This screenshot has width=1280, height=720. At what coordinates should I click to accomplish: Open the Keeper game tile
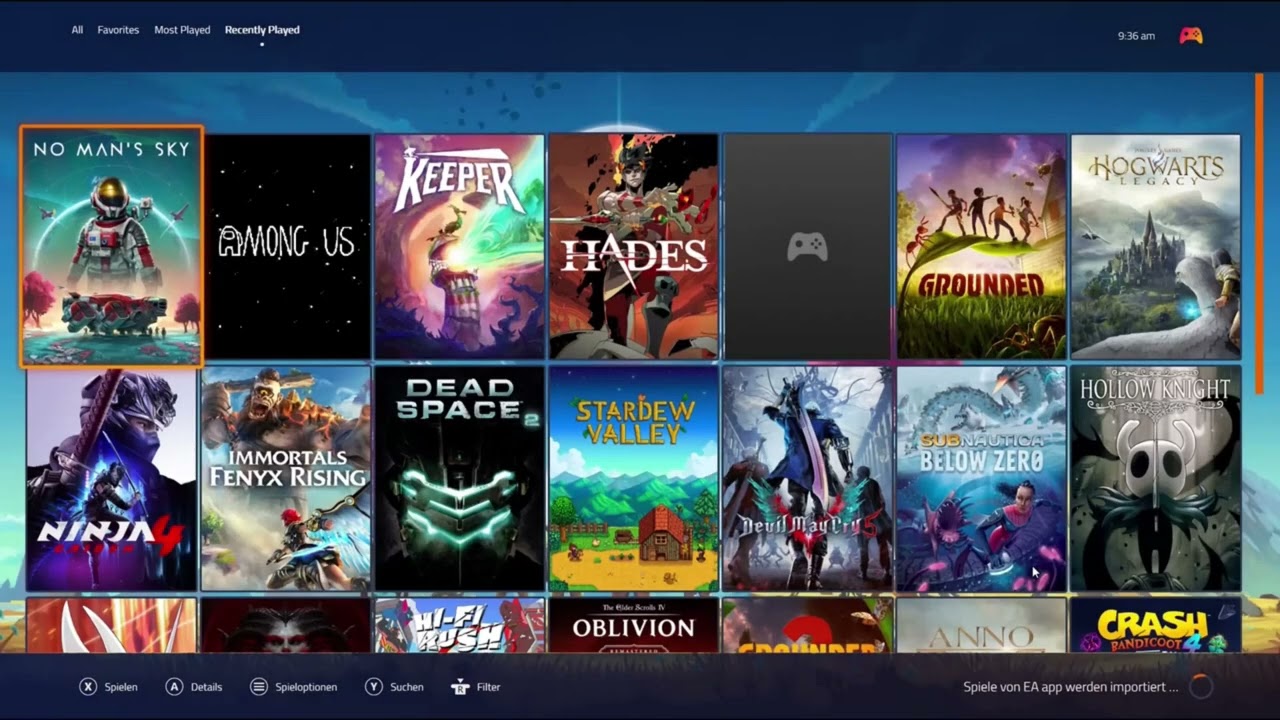pos(460,246)
